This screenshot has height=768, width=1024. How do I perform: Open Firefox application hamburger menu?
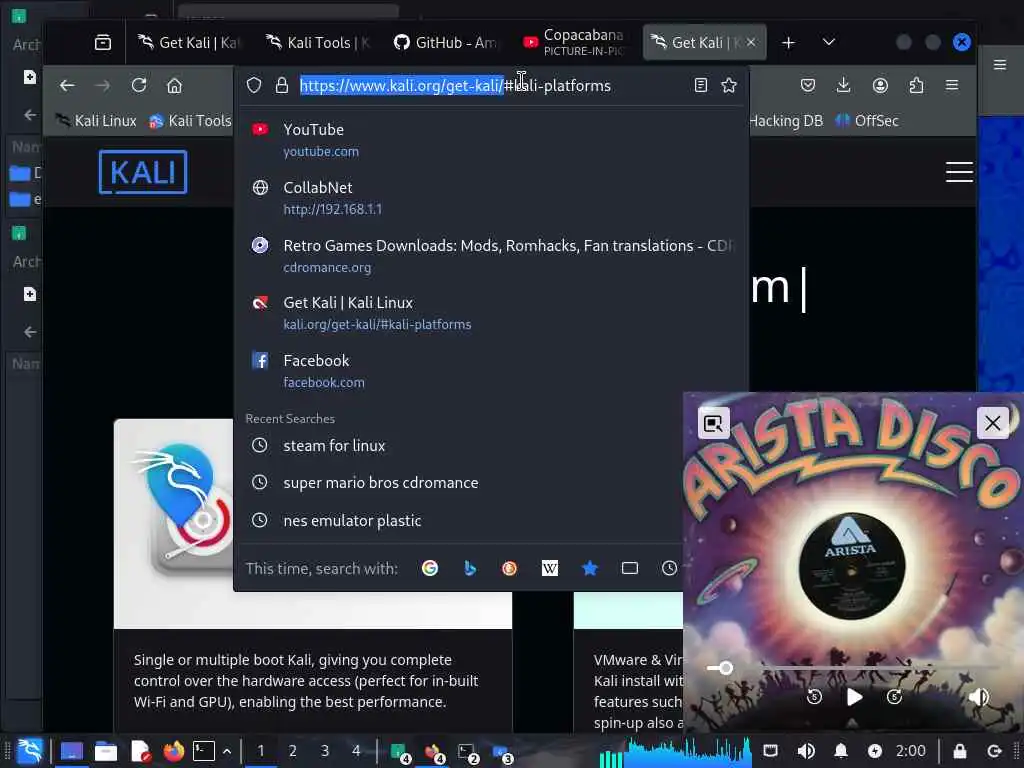click(x=952, y=86)
